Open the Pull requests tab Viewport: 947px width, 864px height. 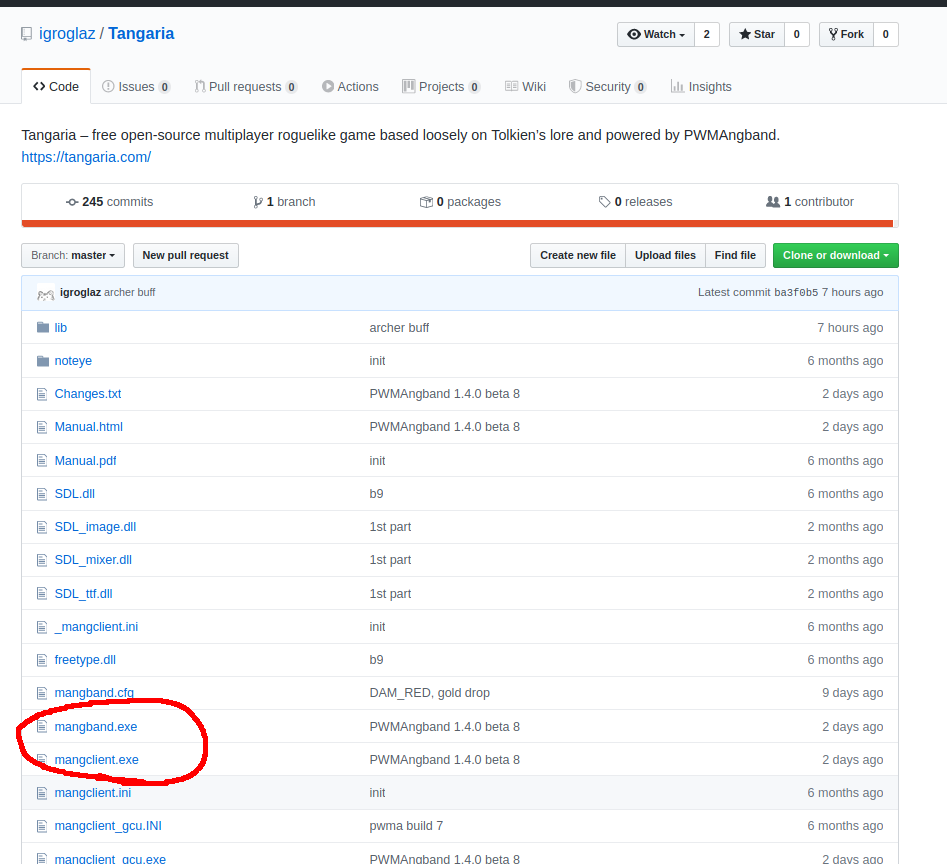point(245,86)
